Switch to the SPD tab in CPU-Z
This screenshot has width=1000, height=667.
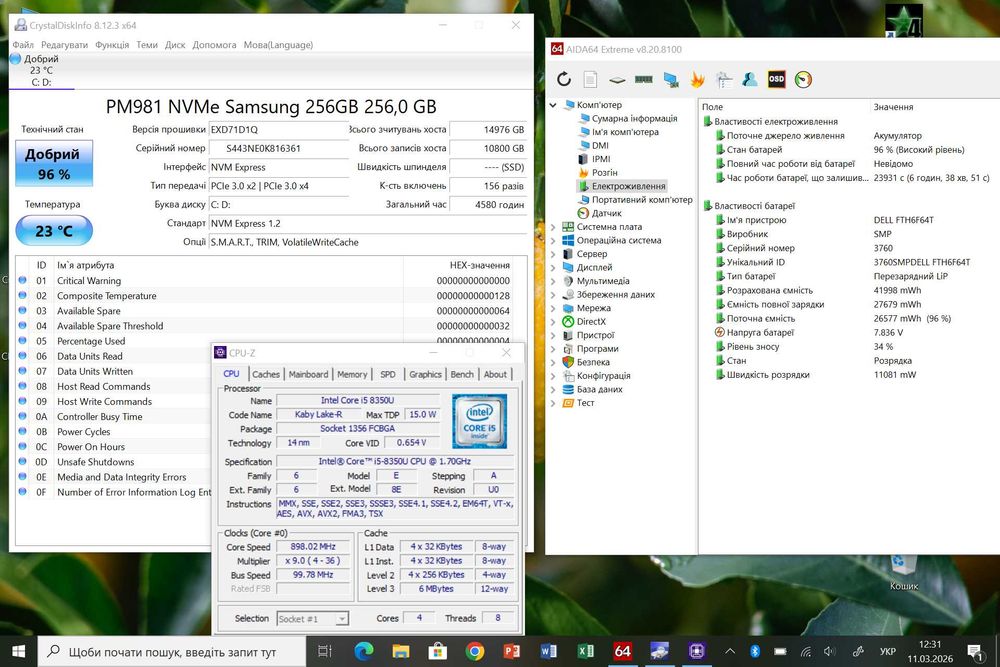388,374
